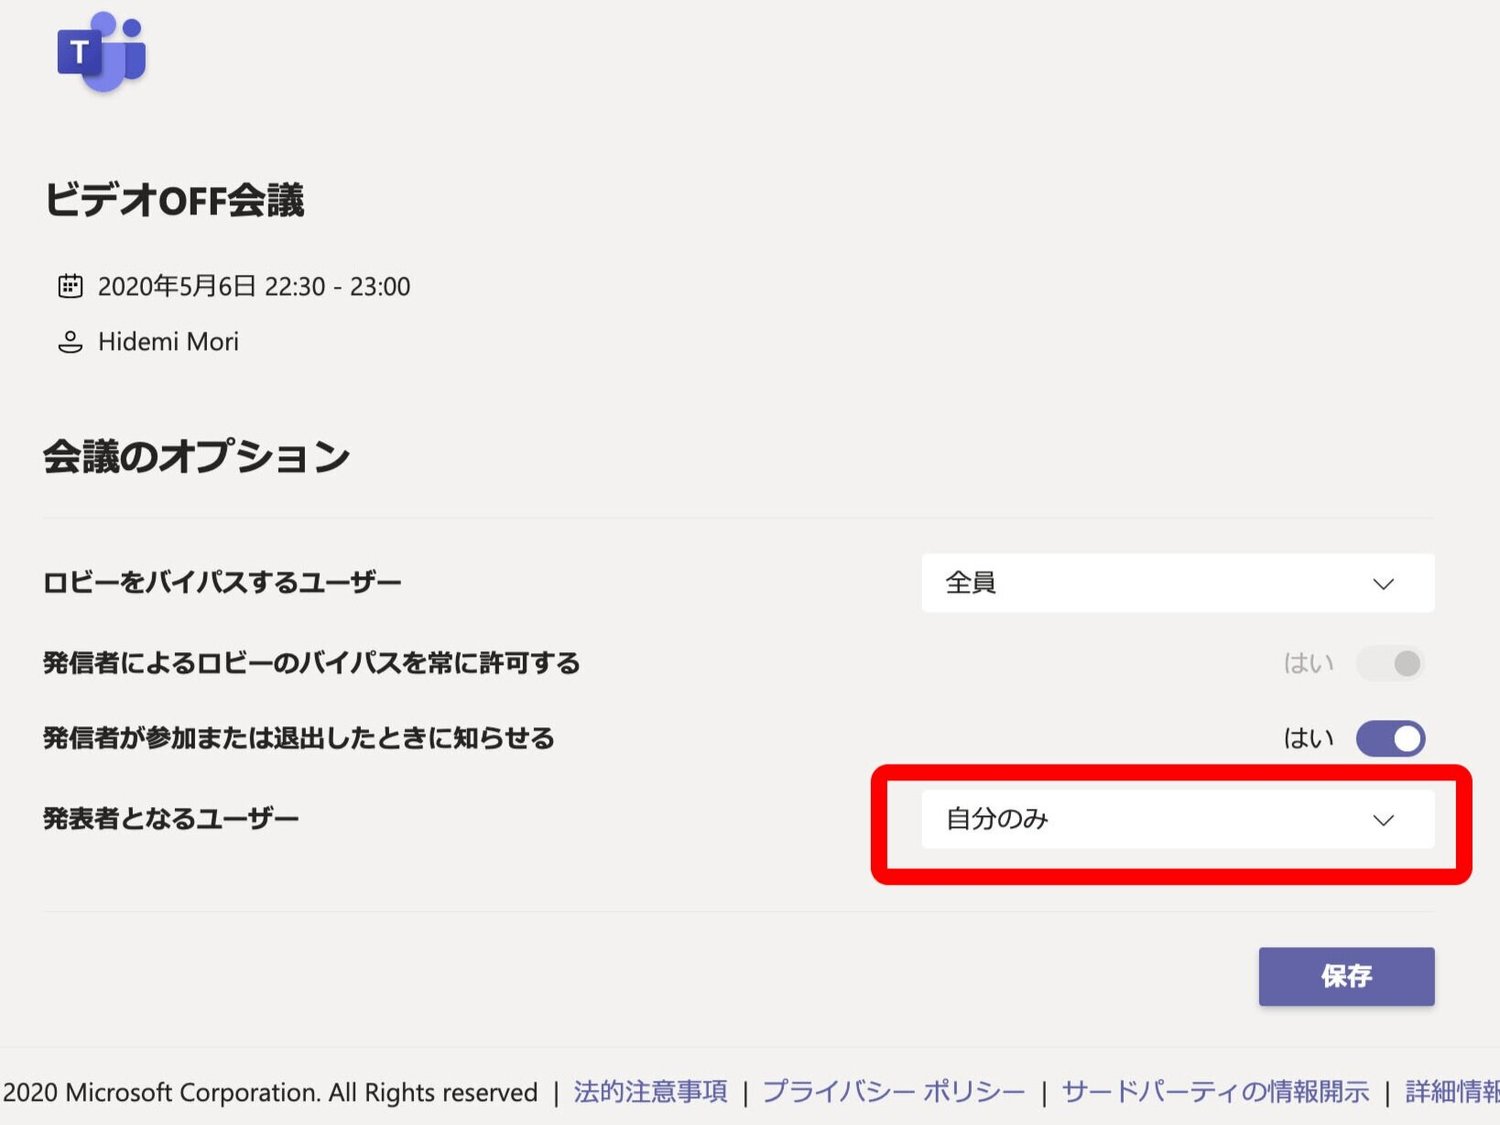Click the Microsoft Teams logo
Screen dimensions: 1500x1125
101,52
